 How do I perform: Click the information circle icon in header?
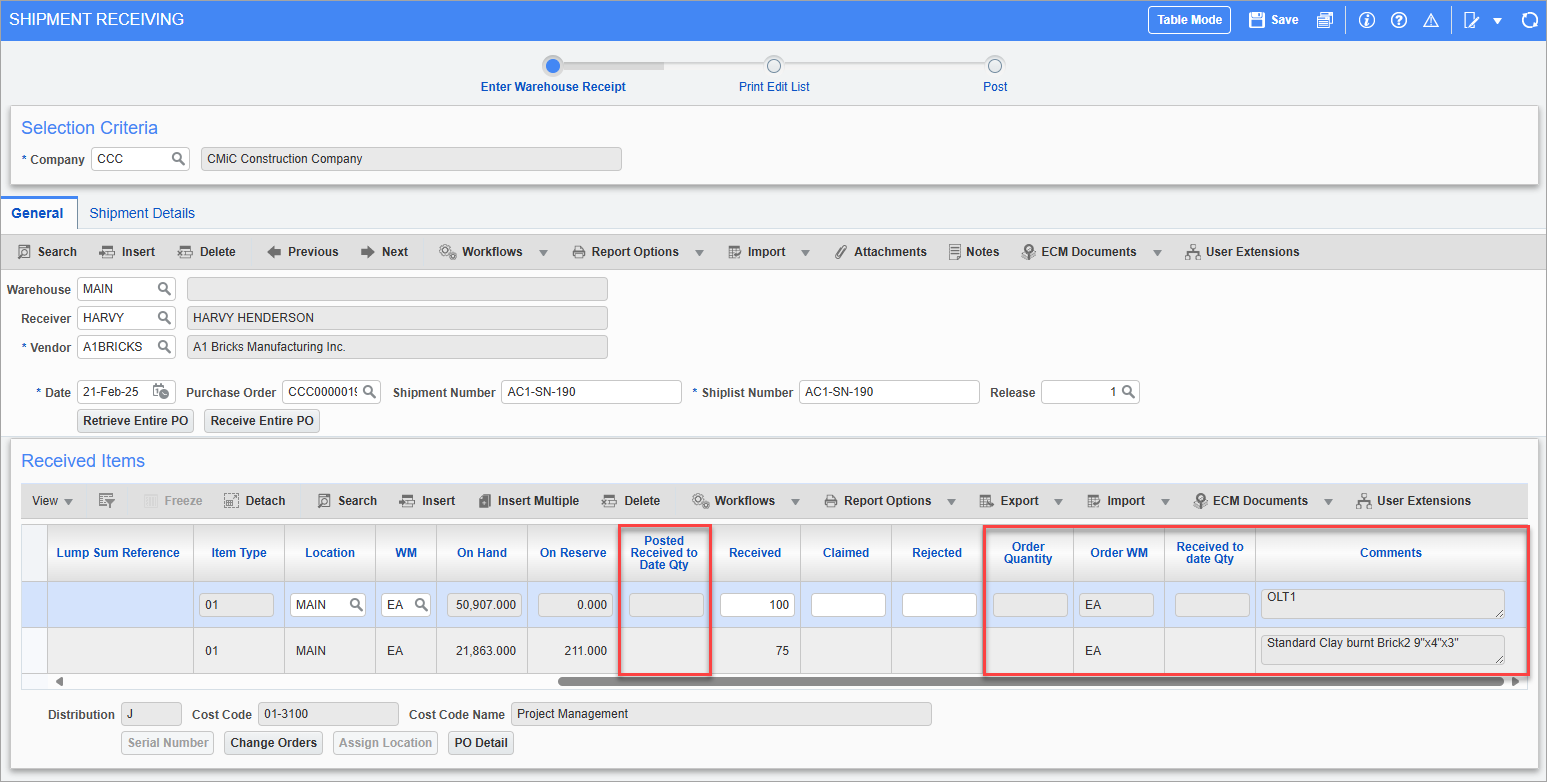1367,20
